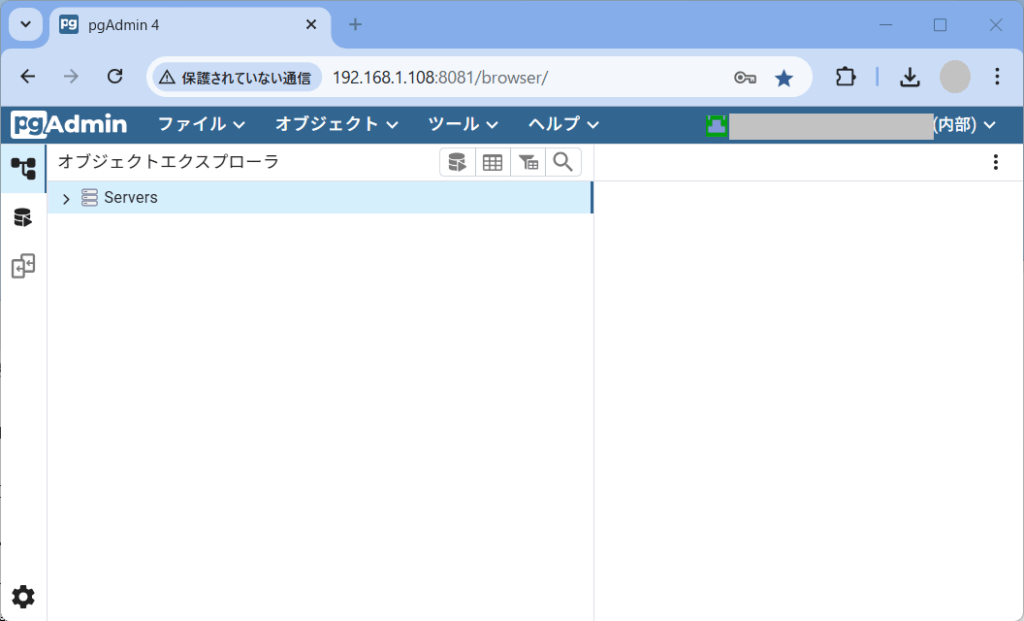Open the ヘルプ menu

(x=563, y=124)
